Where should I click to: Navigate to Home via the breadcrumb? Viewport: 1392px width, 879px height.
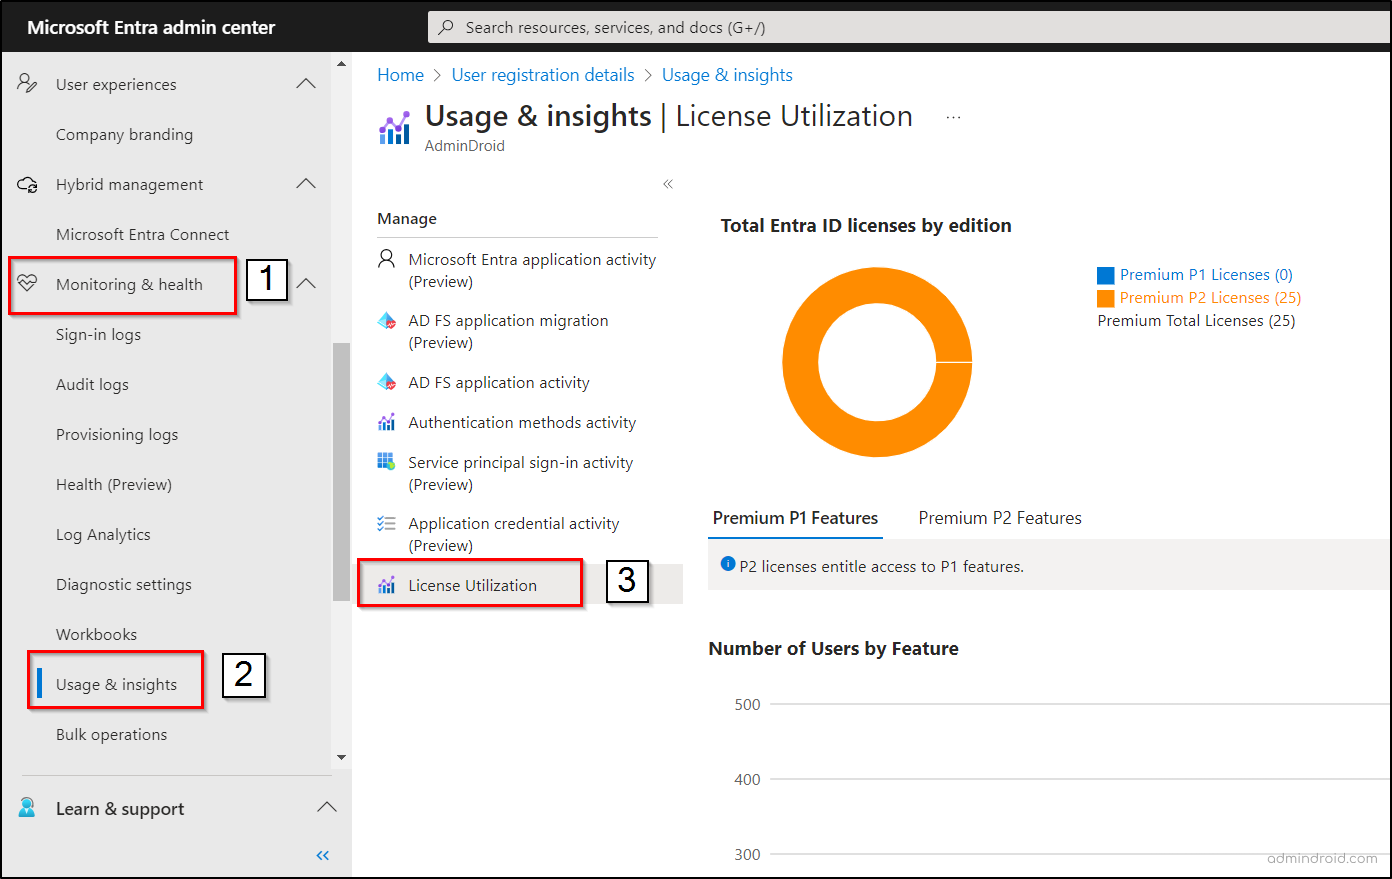click(x=400, y=74)
